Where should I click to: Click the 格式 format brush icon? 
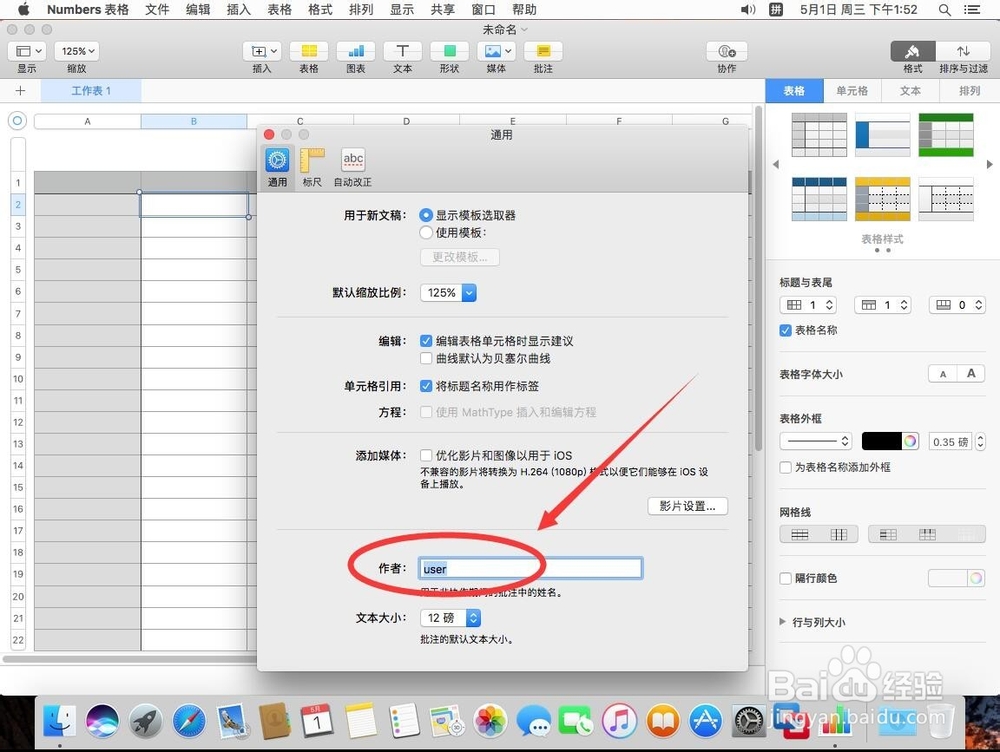pyautogui.click(x=912, y=51)
